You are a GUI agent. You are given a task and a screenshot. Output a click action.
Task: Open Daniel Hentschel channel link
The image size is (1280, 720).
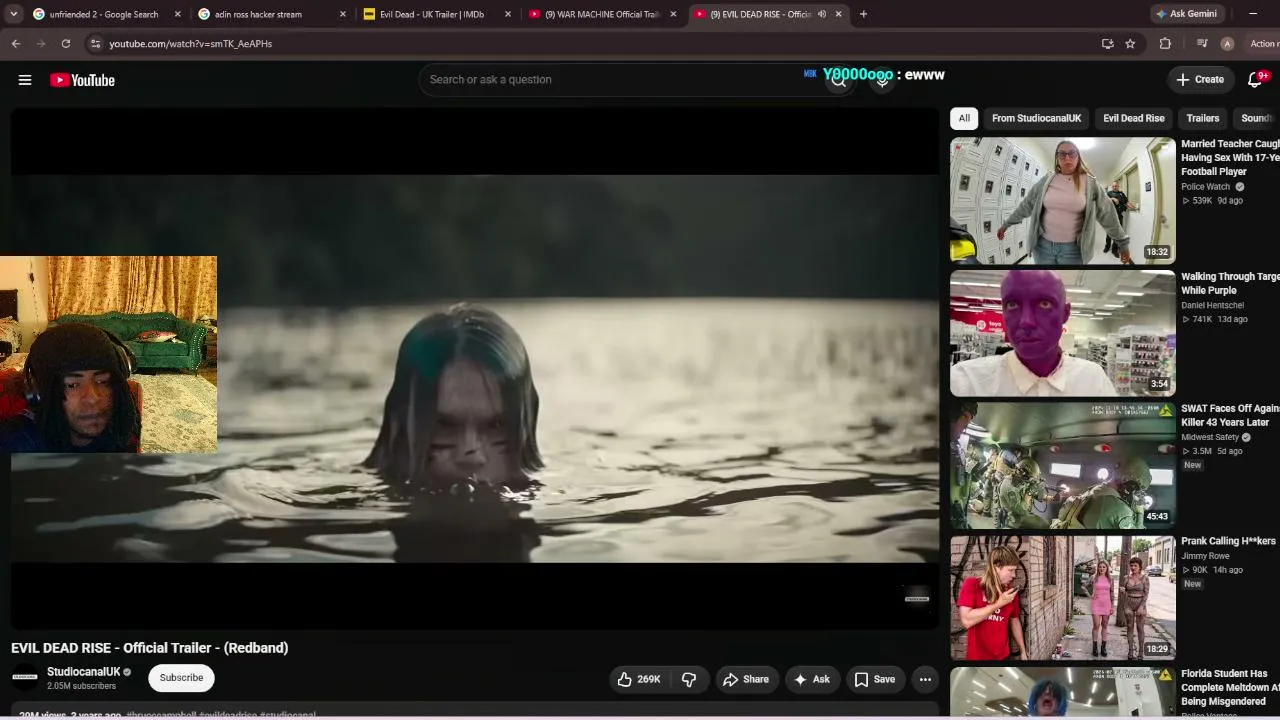[1213, 305]
